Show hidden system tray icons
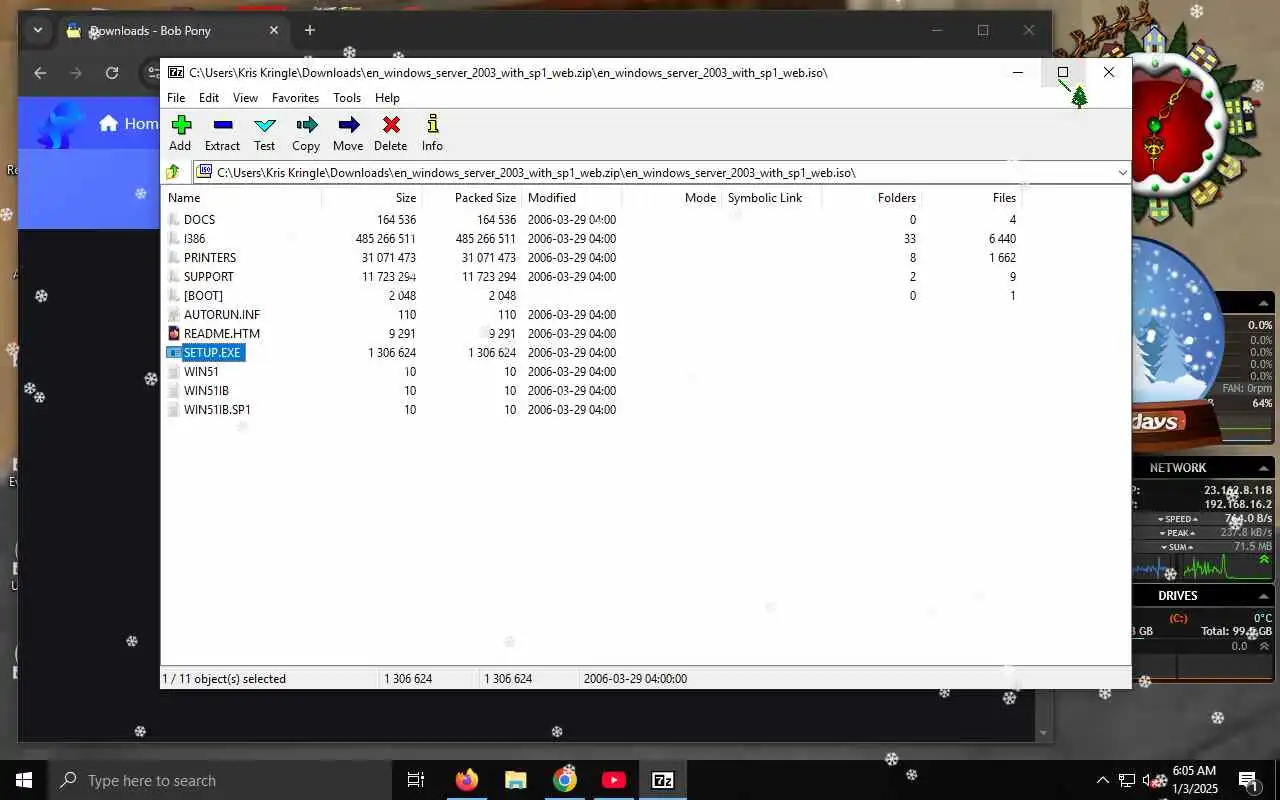 click(x=1103, y=780)
